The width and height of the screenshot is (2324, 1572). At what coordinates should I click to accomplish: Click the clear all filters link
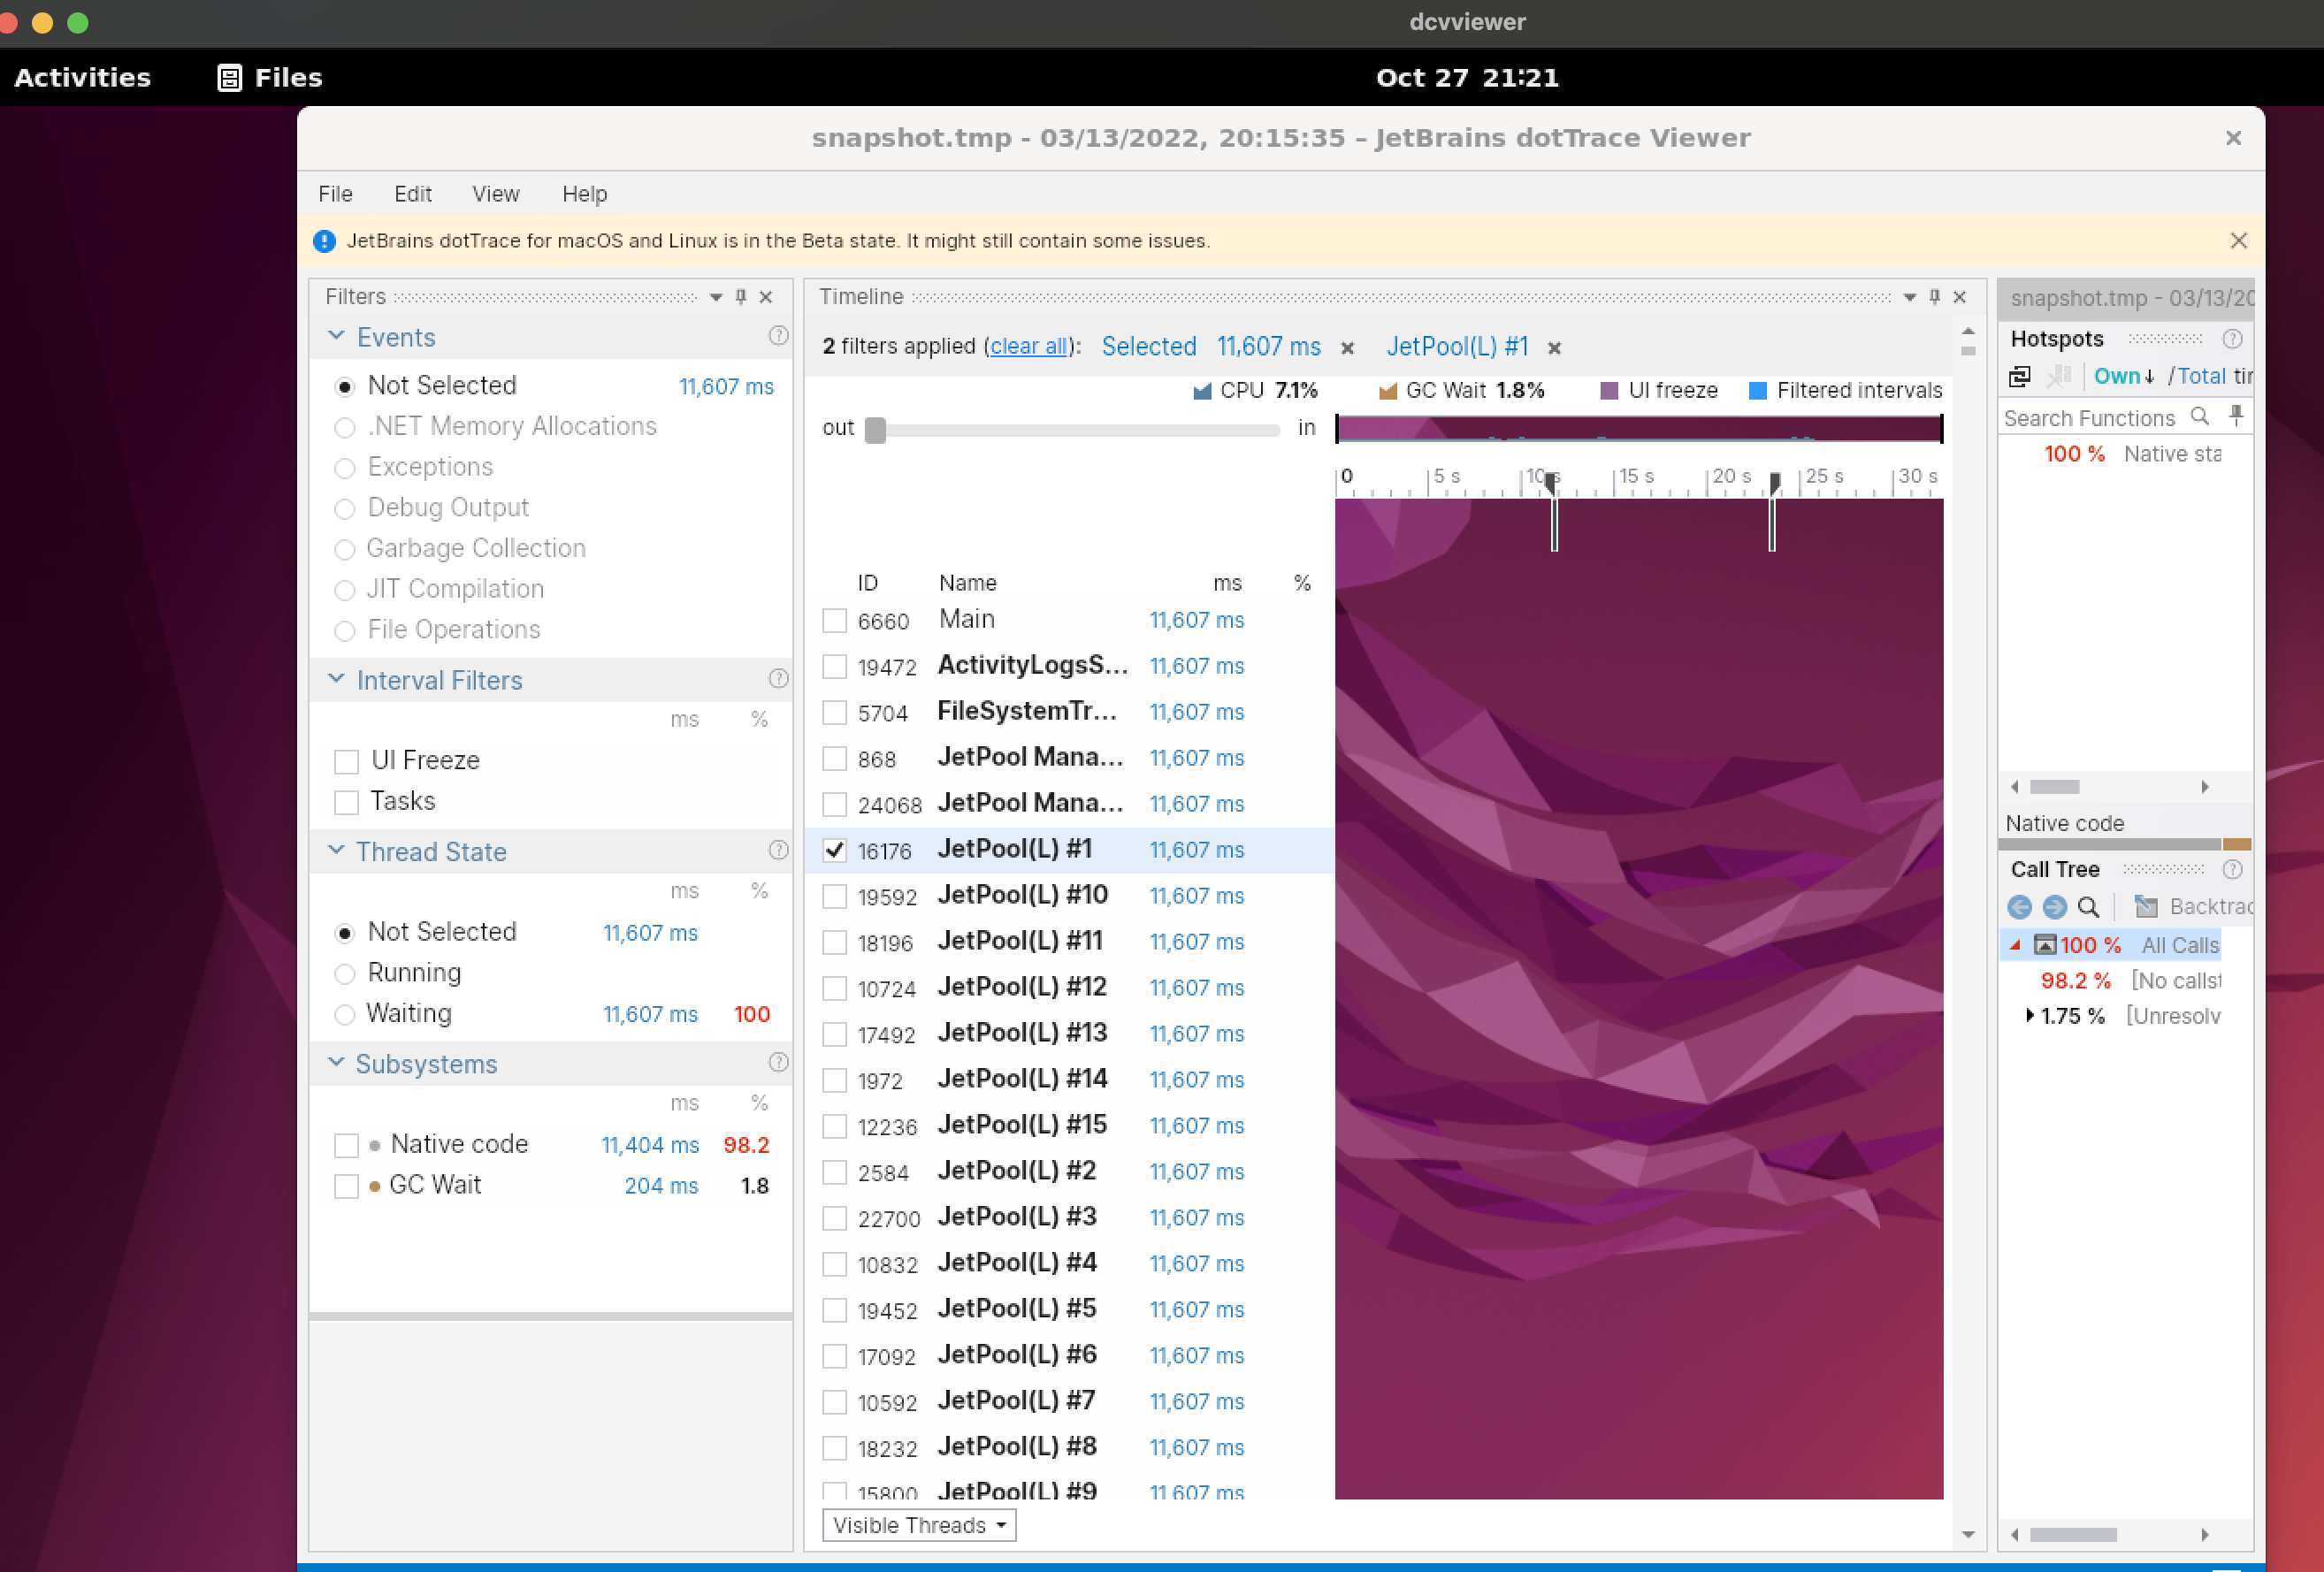coord(1029,346)
